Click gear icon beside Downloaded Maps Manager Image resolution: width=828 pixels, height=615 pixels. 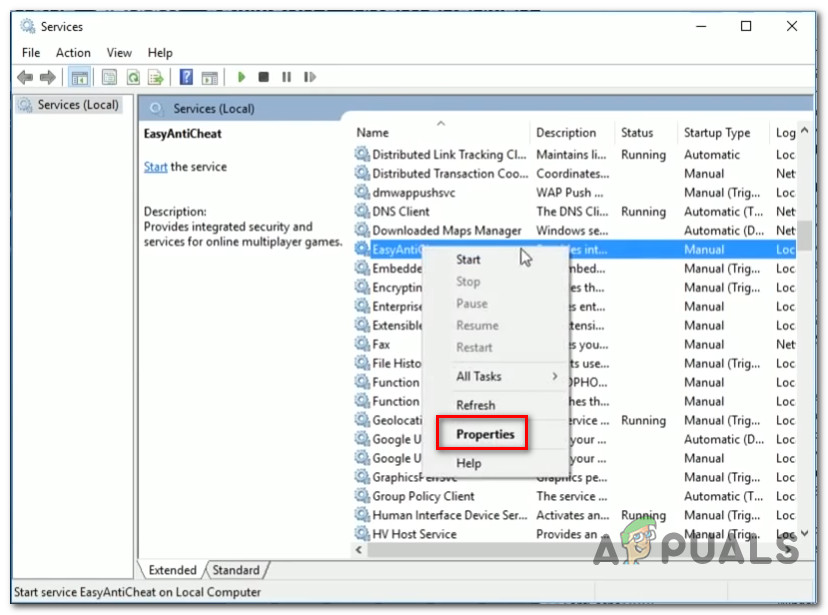tap(362, 230)
